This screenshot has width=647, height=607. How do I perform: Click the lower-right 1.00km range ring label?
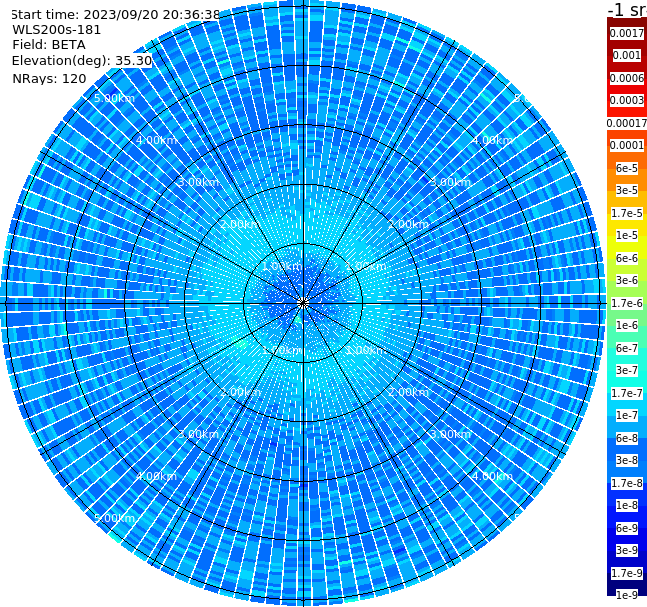click(366, 350)
